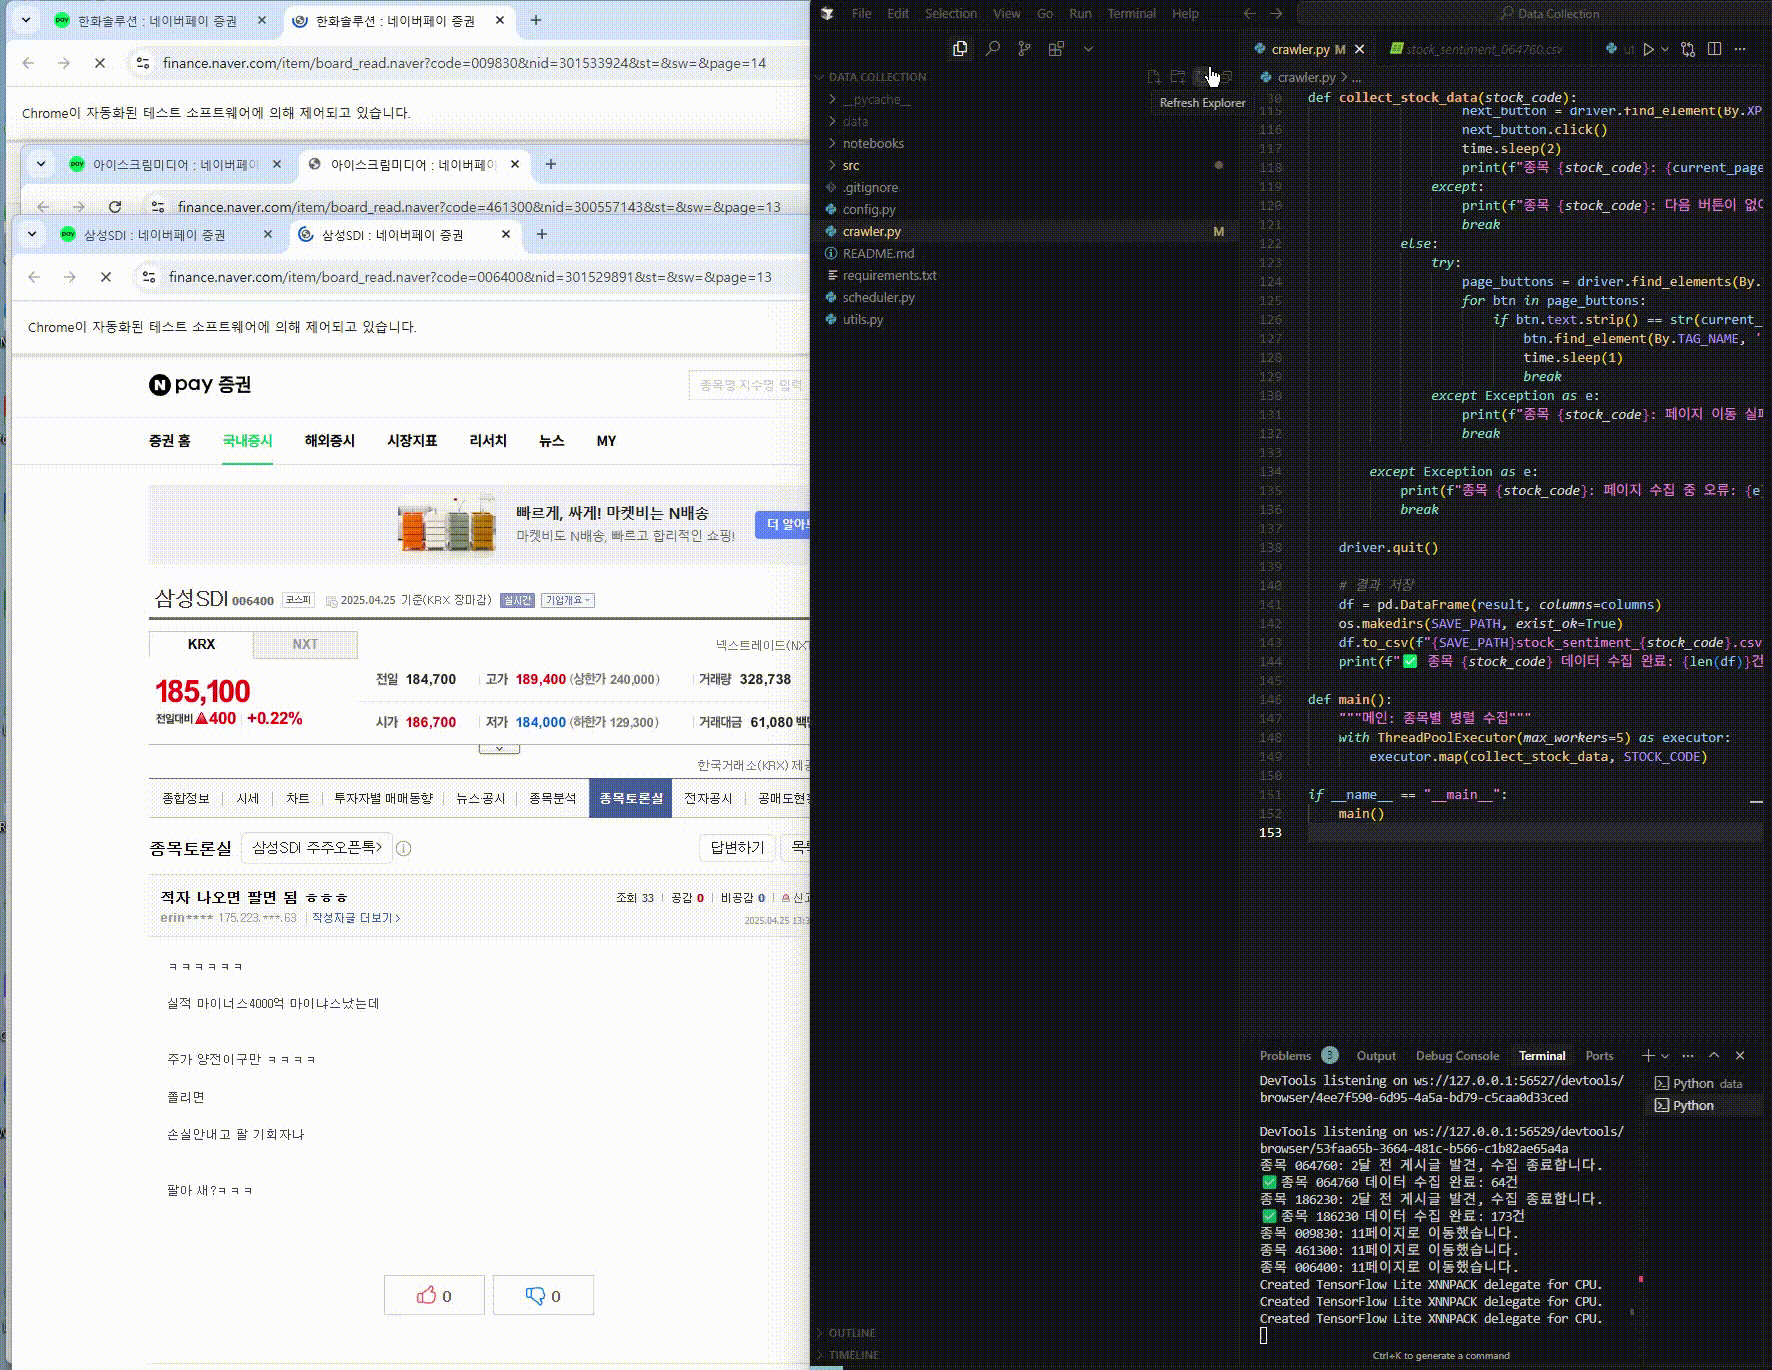Open config.py in the explorer

[868, 209]
